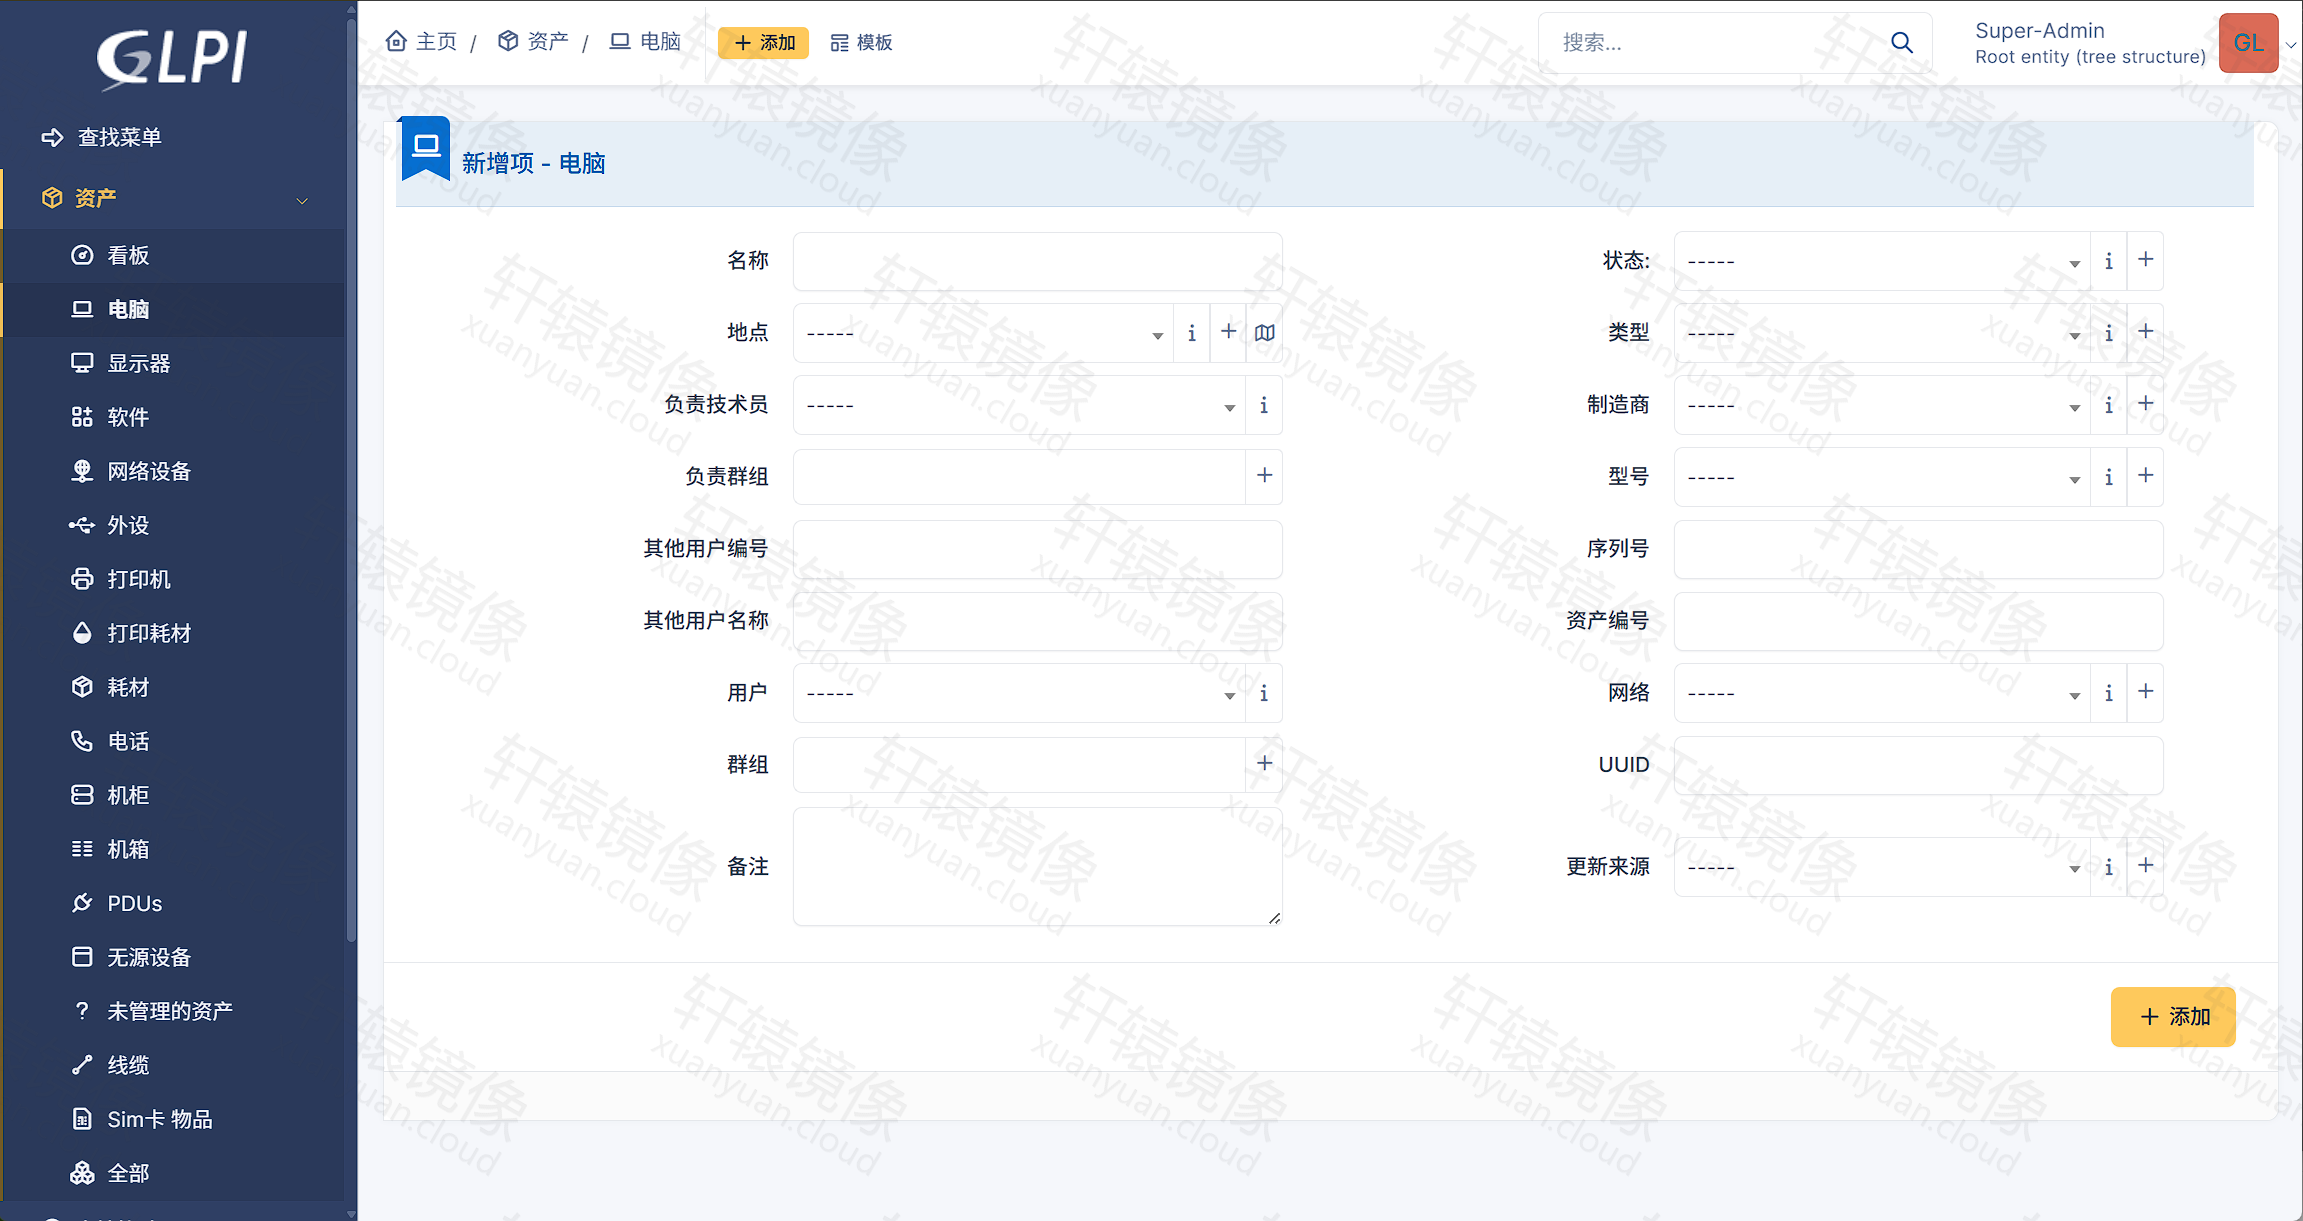The width and height of the screenshot is (2303, 1221).
Task: Add a new 类型 with plus icon
Action: click(2146, 333)
